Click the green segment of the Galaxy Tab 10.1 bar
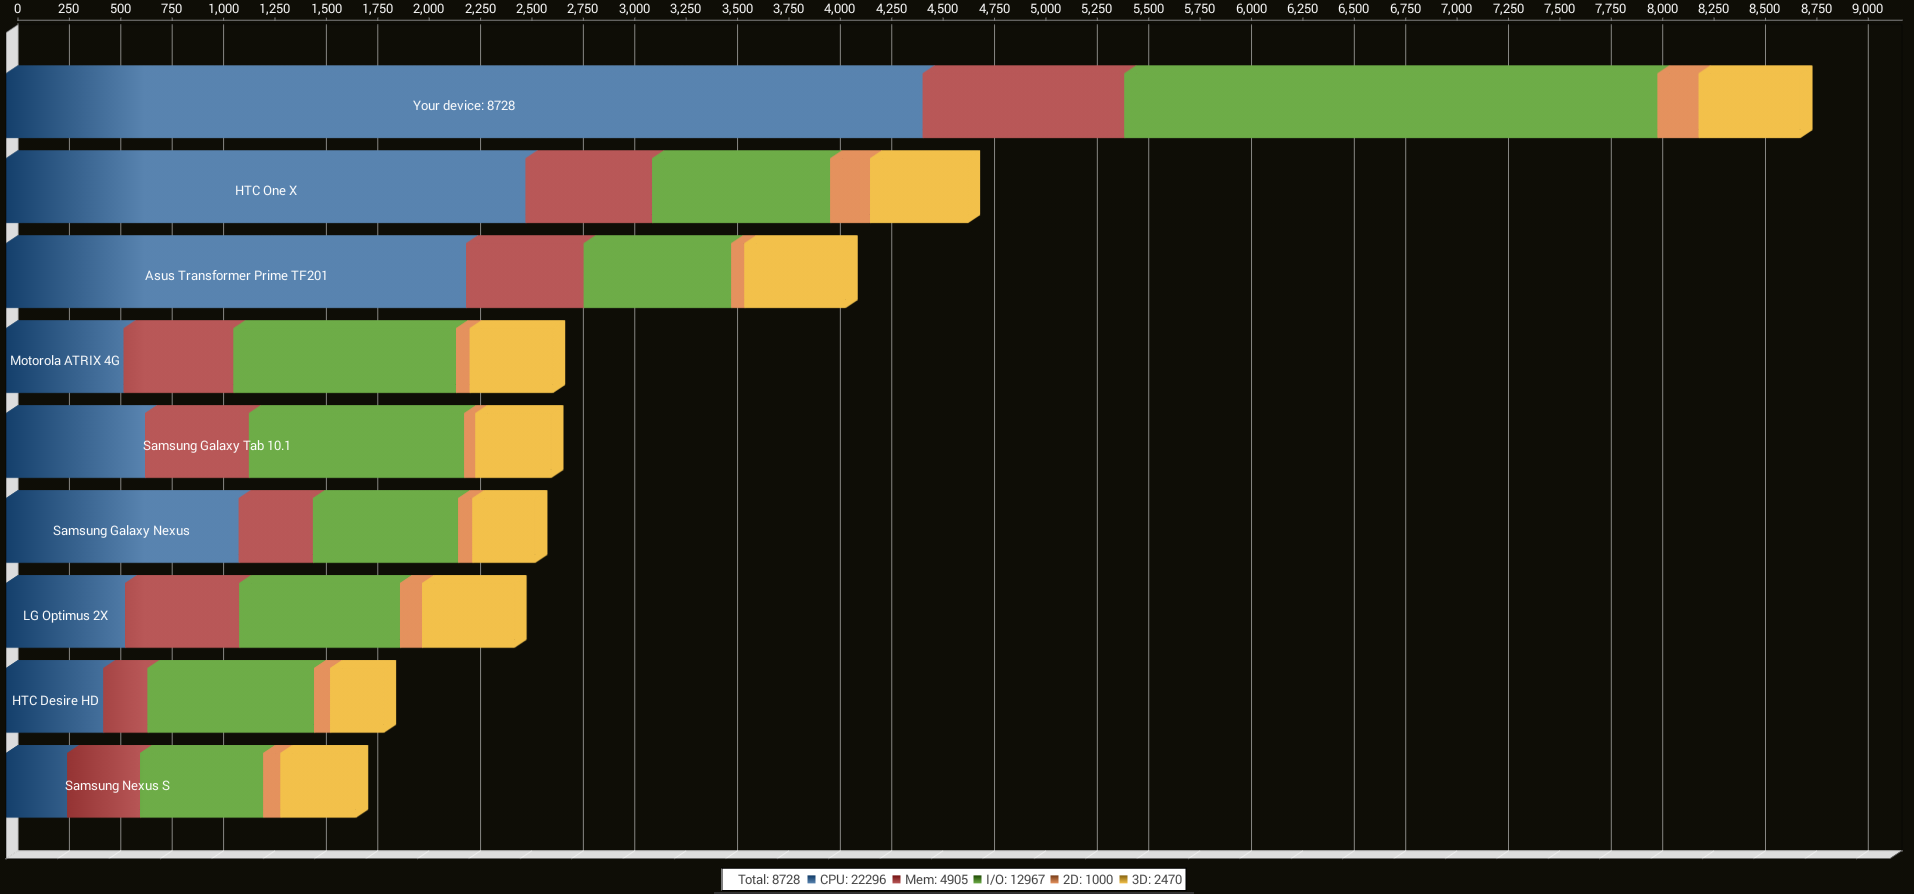The height and width of the screenshot is (894, 1914). point(356,442)
